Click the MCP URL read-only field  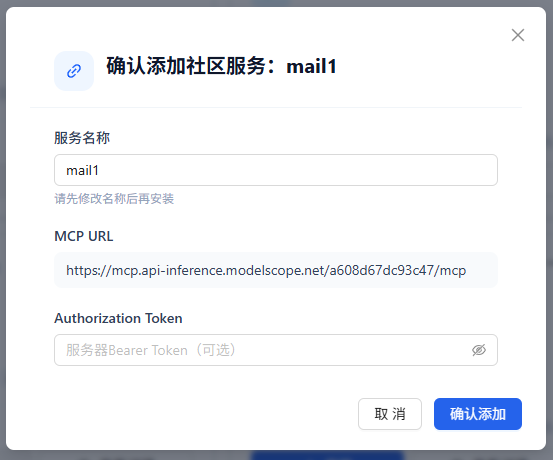[x=276, y=270]
